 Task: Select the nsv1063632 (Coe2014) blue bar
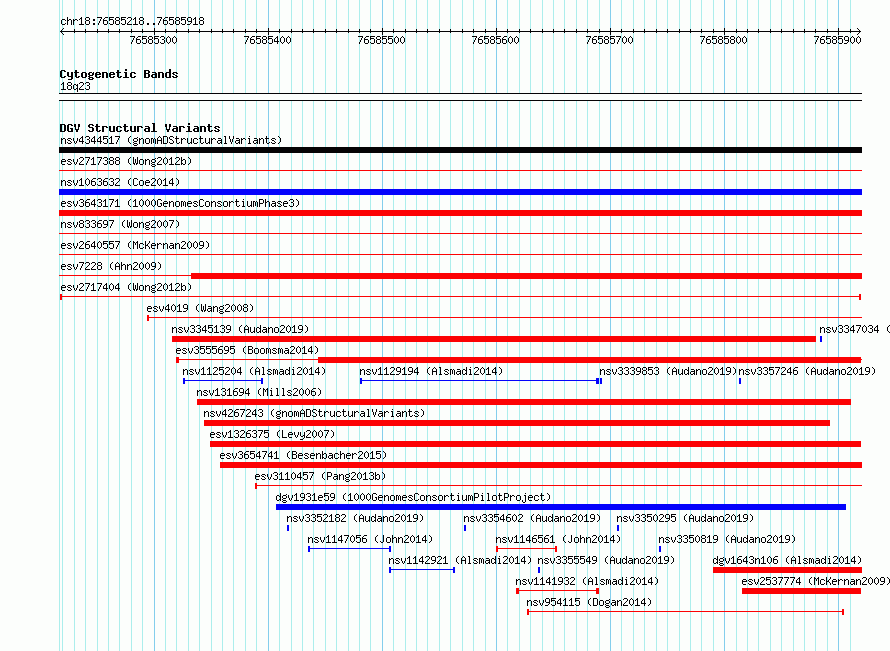(460, 192)
